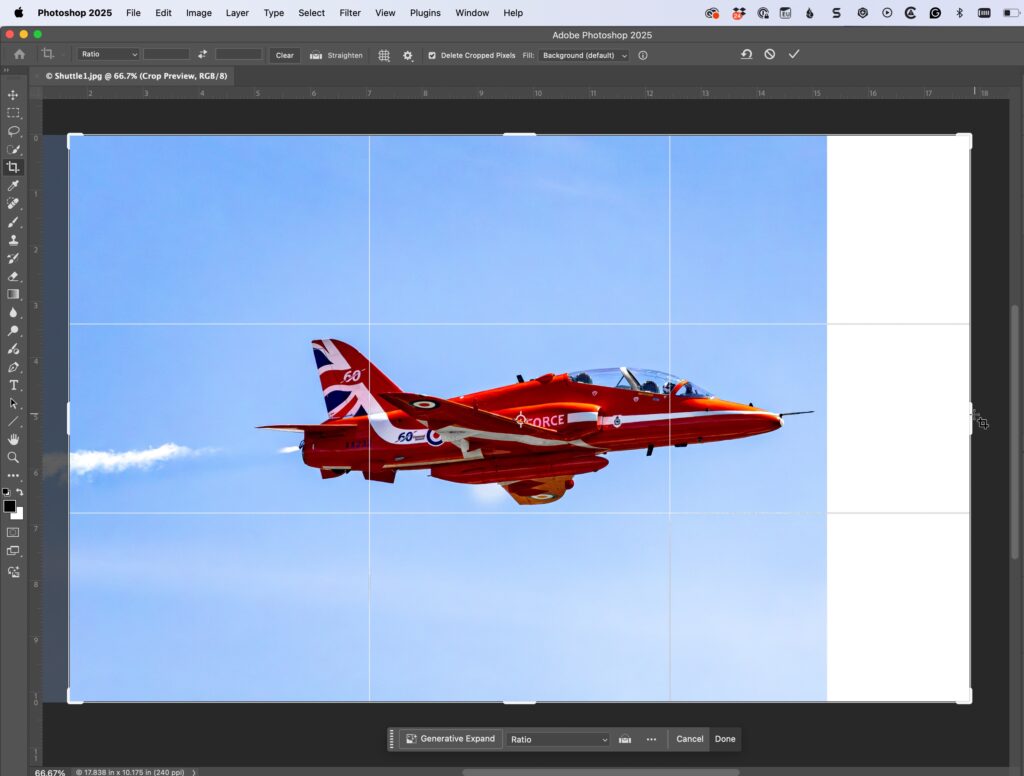
Task: Open the File menu
Action: click(133, 13)
